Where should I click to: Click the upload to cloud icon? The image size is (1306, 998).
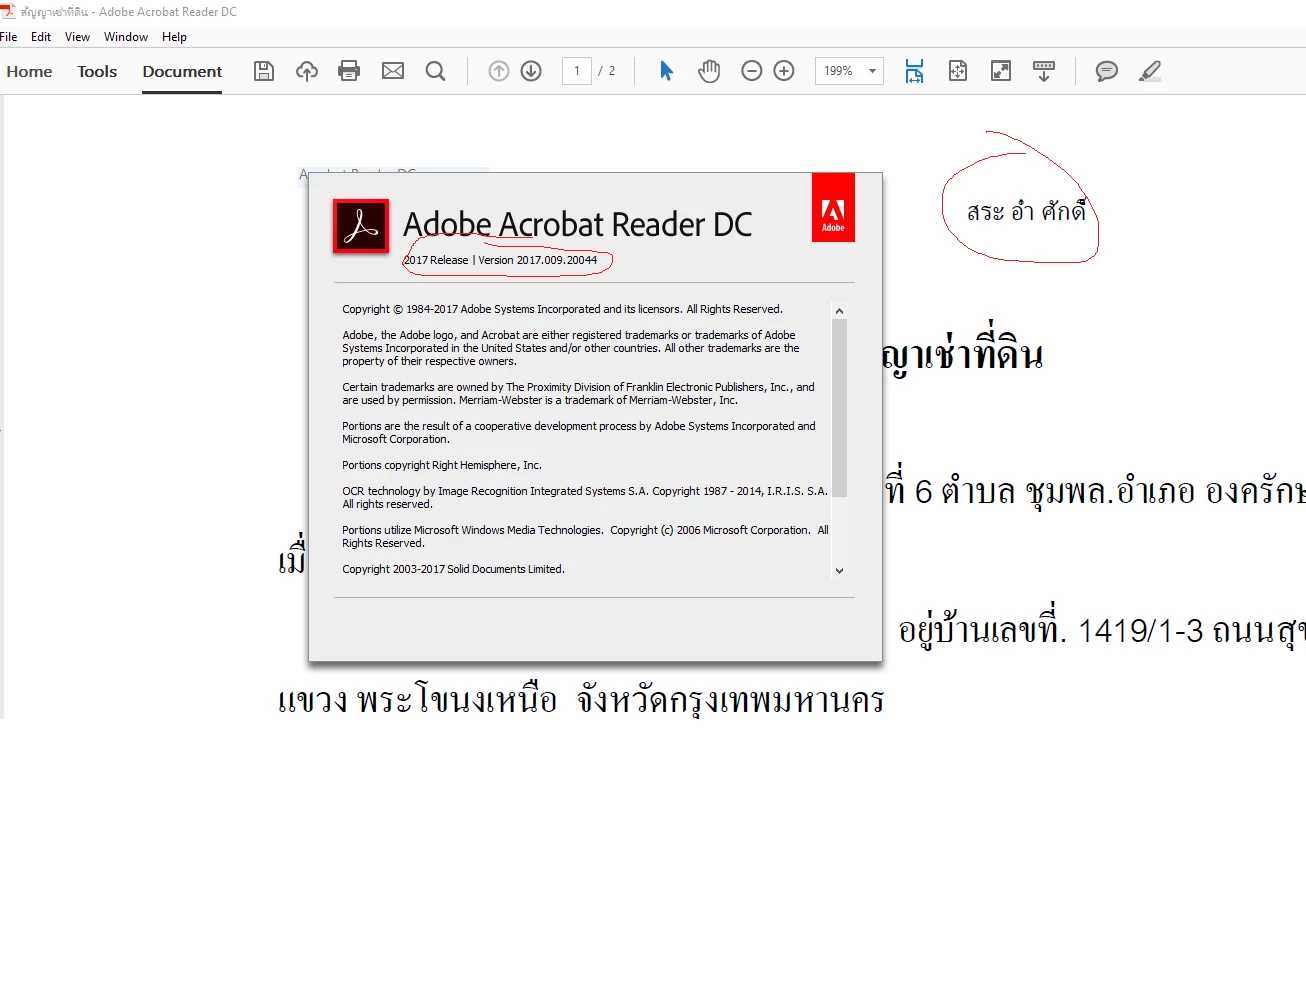tap(307, 71)
